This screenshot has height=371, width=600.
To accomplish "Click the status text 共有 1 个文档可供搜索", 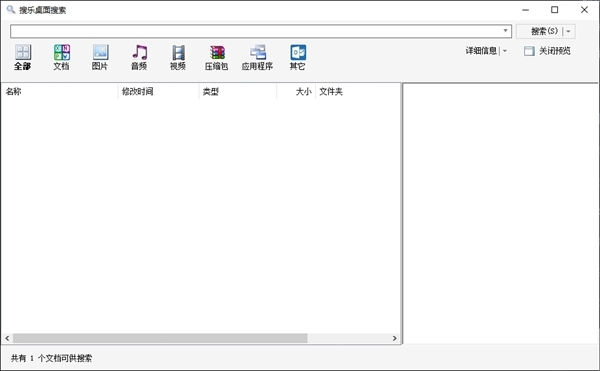I will click(x=51, y=358).
